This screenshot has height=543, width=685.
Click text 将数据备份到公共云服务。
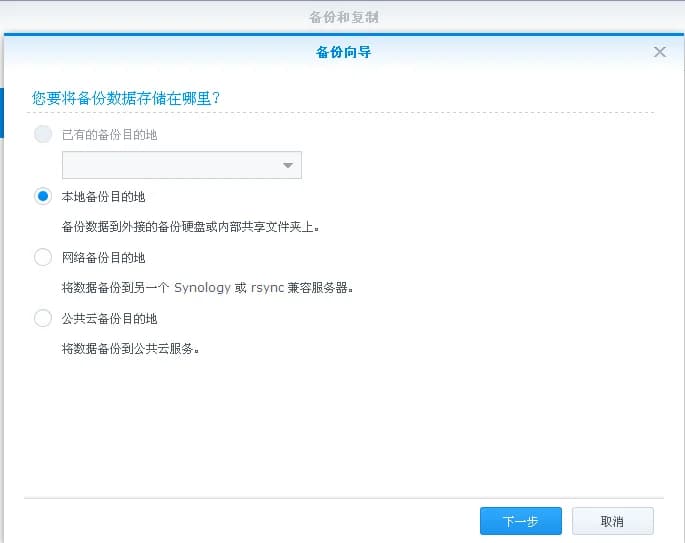[x=130, y=349]
